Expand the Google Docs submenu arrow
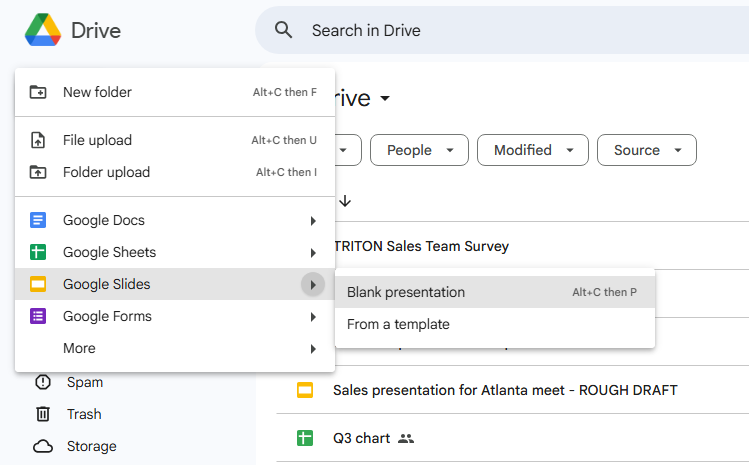This screenshot has width=749, height=465. (x=313, y=221)
